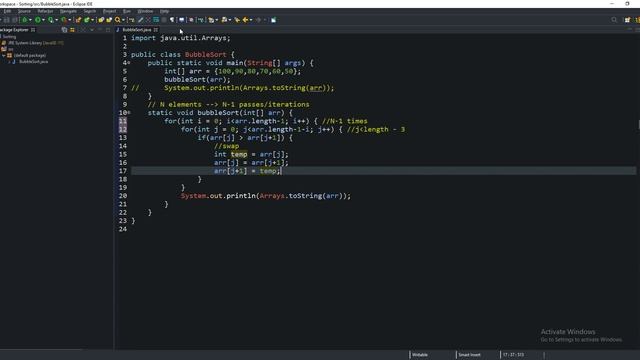Screen dimensions: 640x360
Task: Select the BubbleSort.java editor tab
Action: click(137, 30)
